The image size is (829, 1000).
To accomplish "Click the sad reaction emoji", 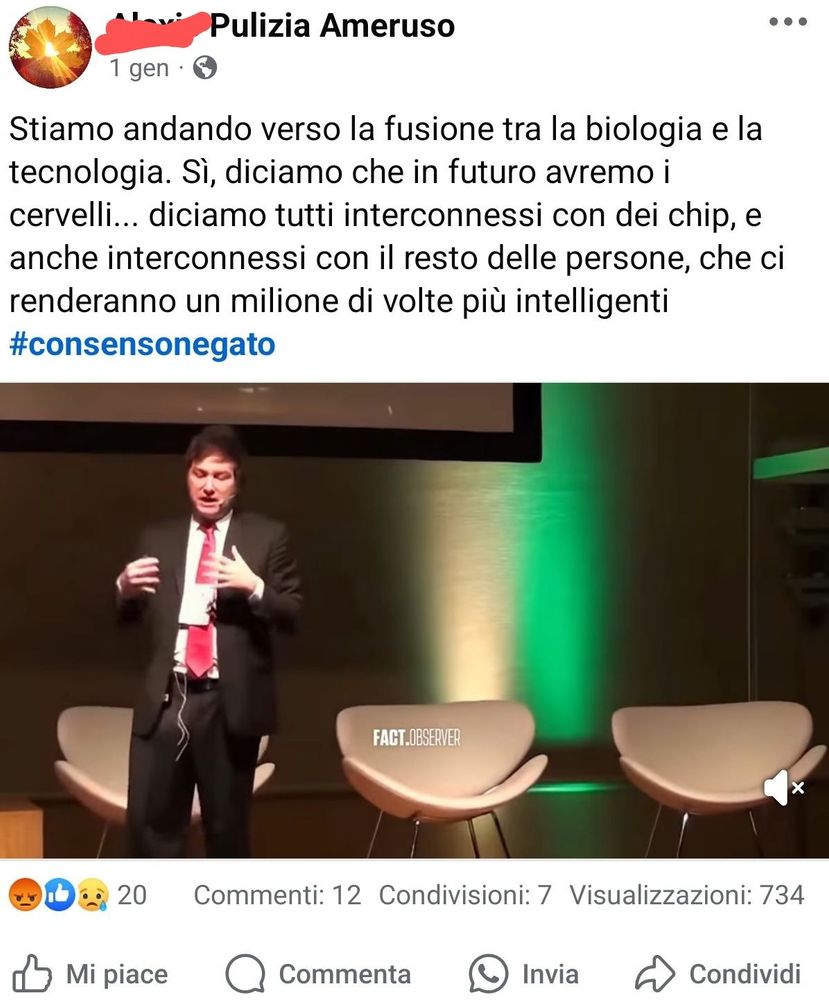I will tap(93, 895).
